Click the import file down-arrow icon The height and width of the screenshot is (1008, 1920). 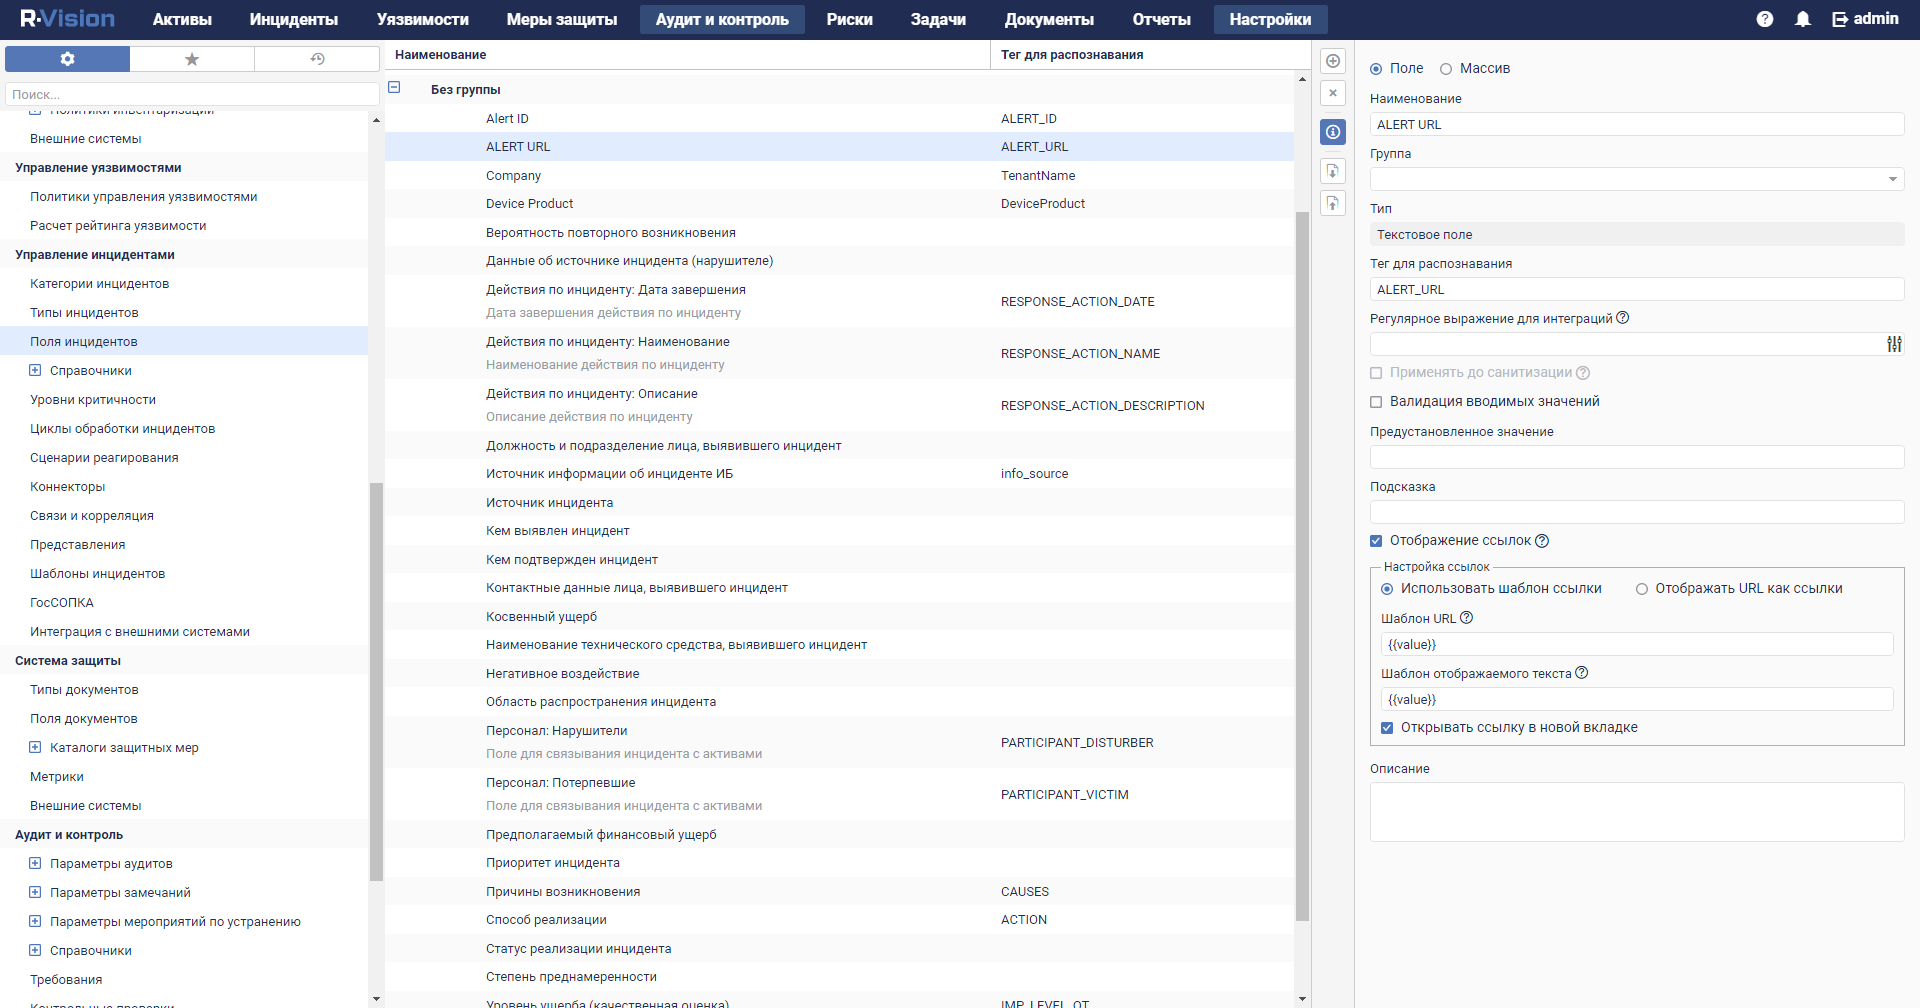point(1332,171)
